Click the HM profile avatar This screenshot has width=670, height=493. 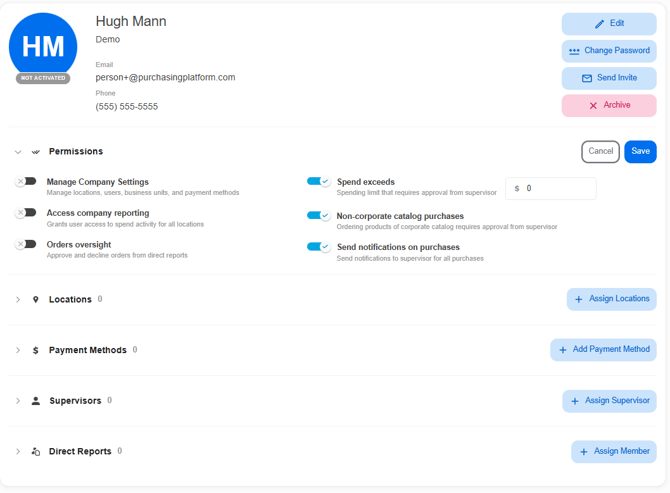[43, 46]
